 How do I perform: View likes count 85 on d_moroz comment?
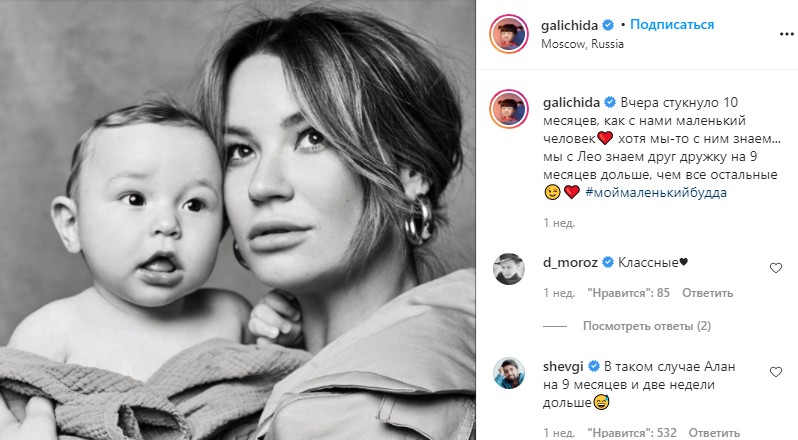click(x=629, y=293)
